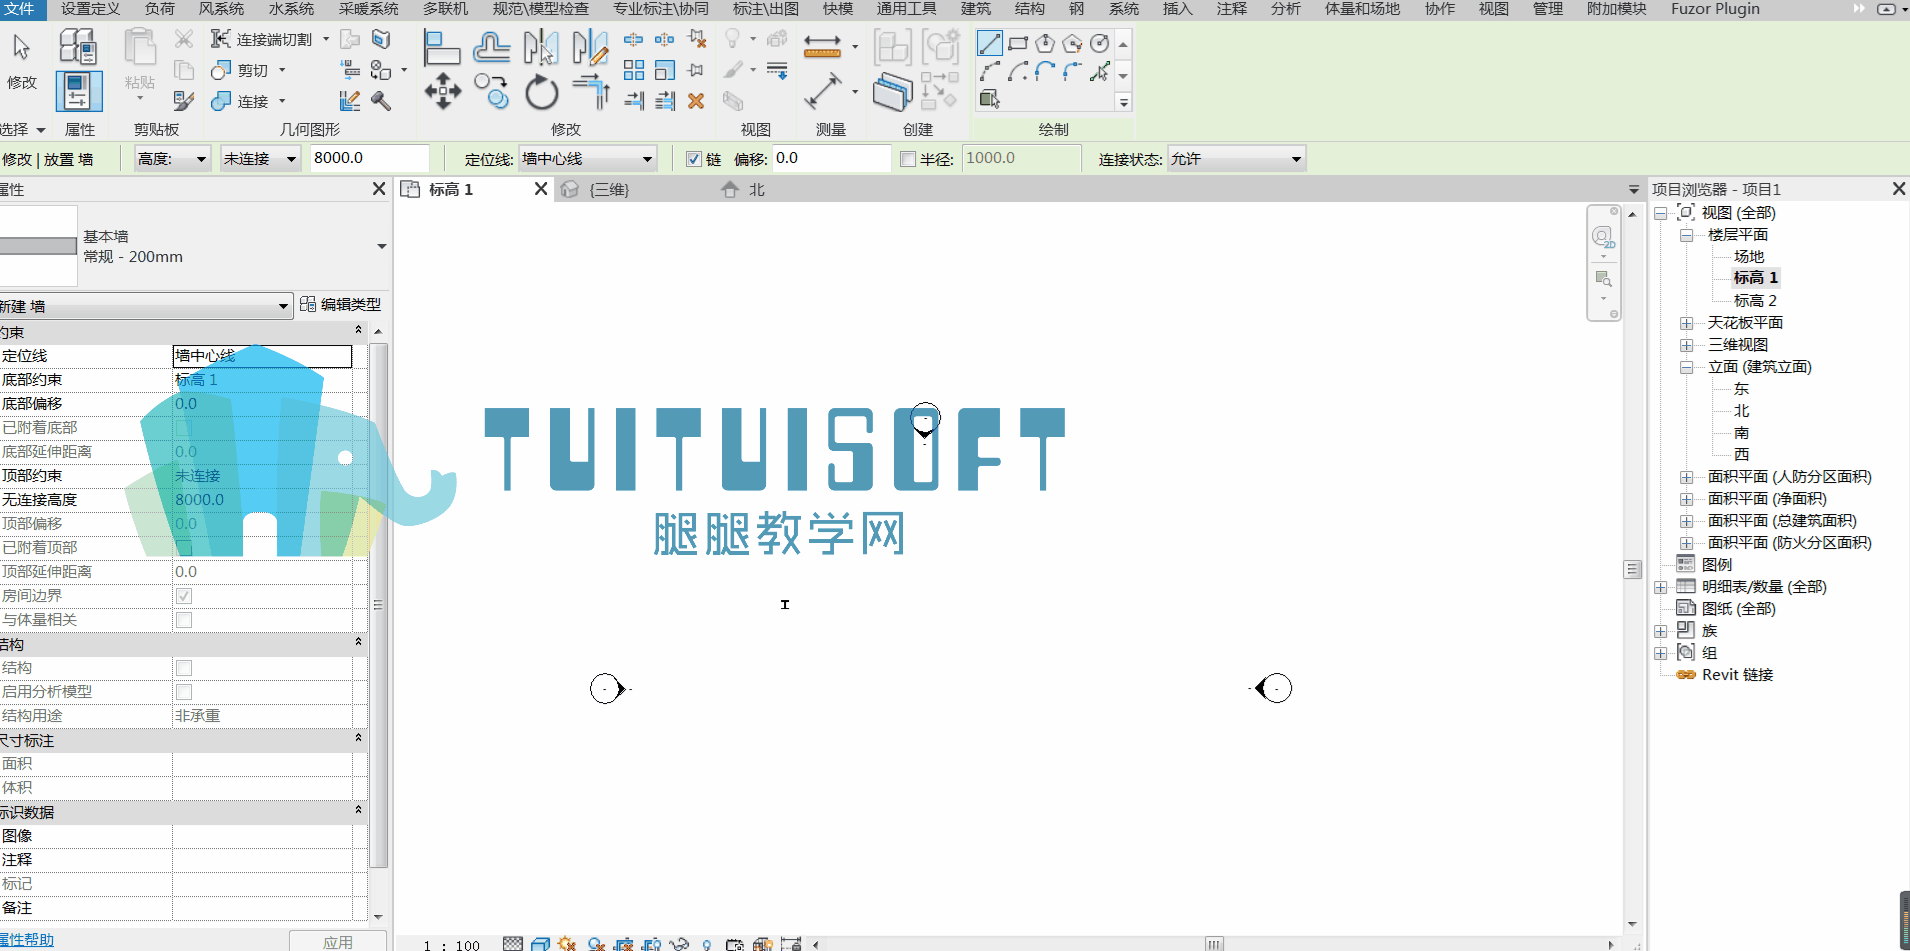Select the Array tool icon
The height and width of the screenshot is (951, 1910).
tap(634, 70)
